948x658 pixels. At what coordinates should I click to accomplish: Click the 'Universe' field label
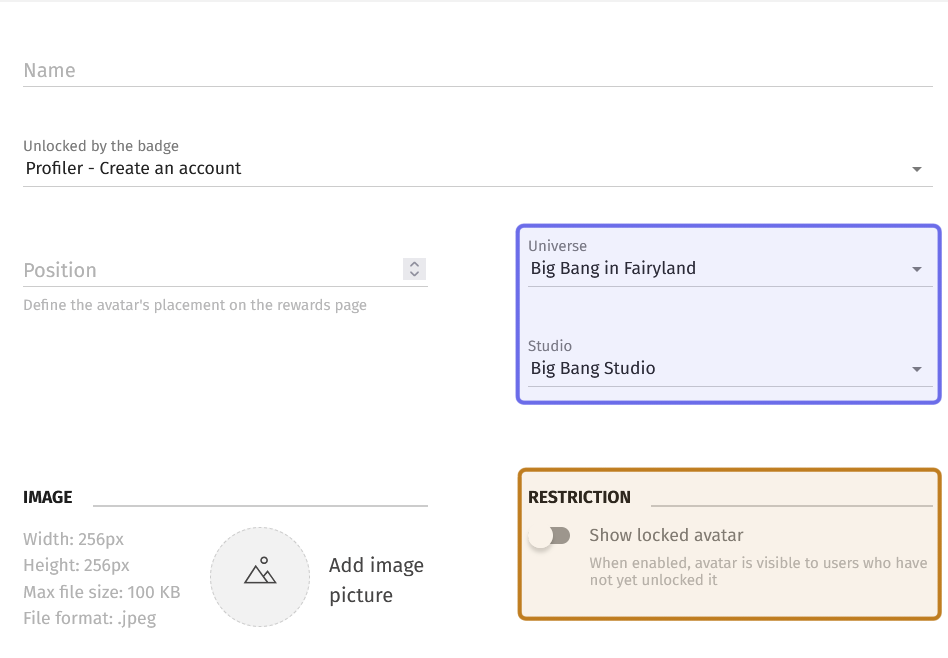coord(557,246)
